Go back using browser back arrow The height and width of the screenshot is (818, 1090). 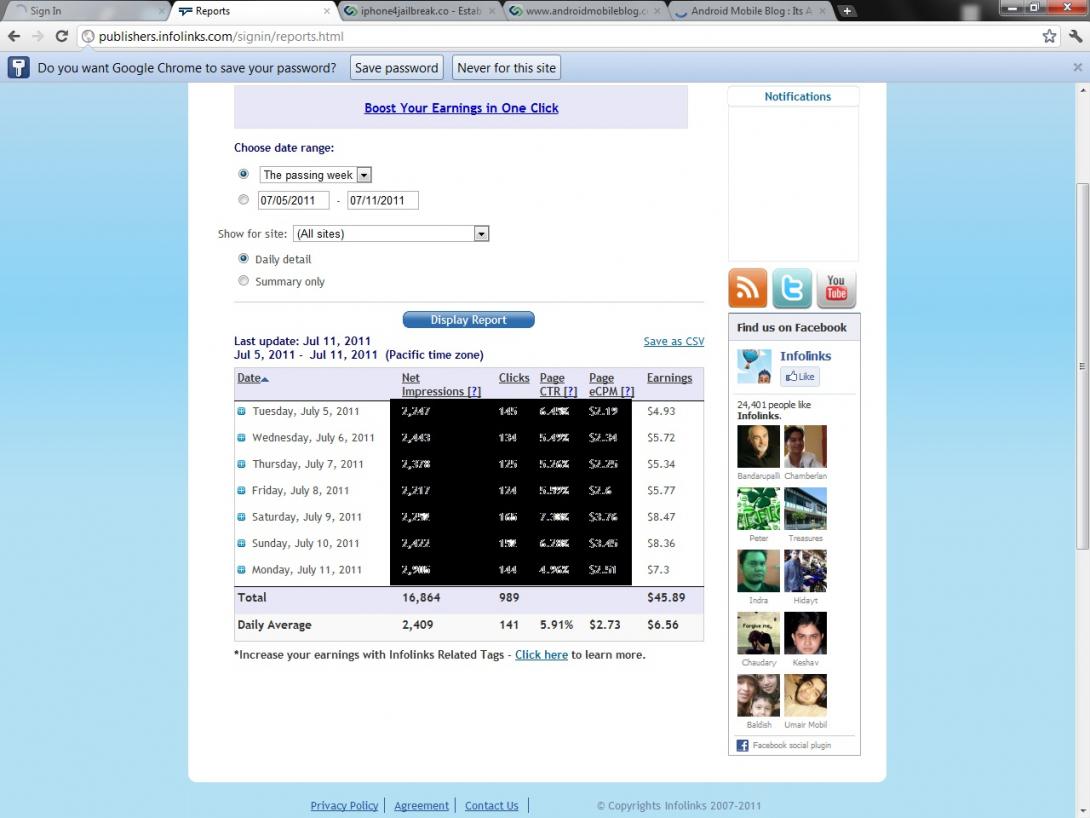point(14,36)
